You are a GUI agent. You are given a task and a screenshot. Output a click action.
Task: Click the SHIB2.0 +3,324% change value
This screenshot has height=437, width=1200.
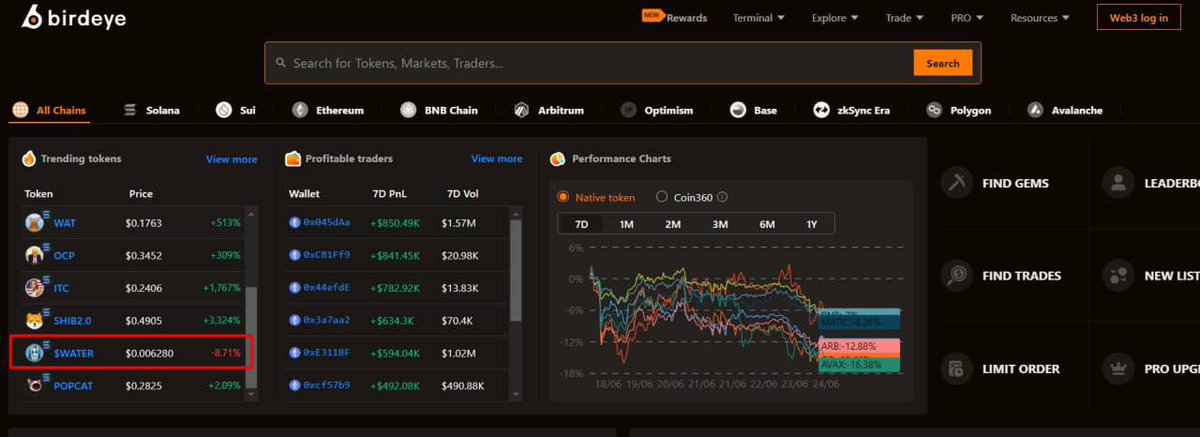[x=221, y=321]
